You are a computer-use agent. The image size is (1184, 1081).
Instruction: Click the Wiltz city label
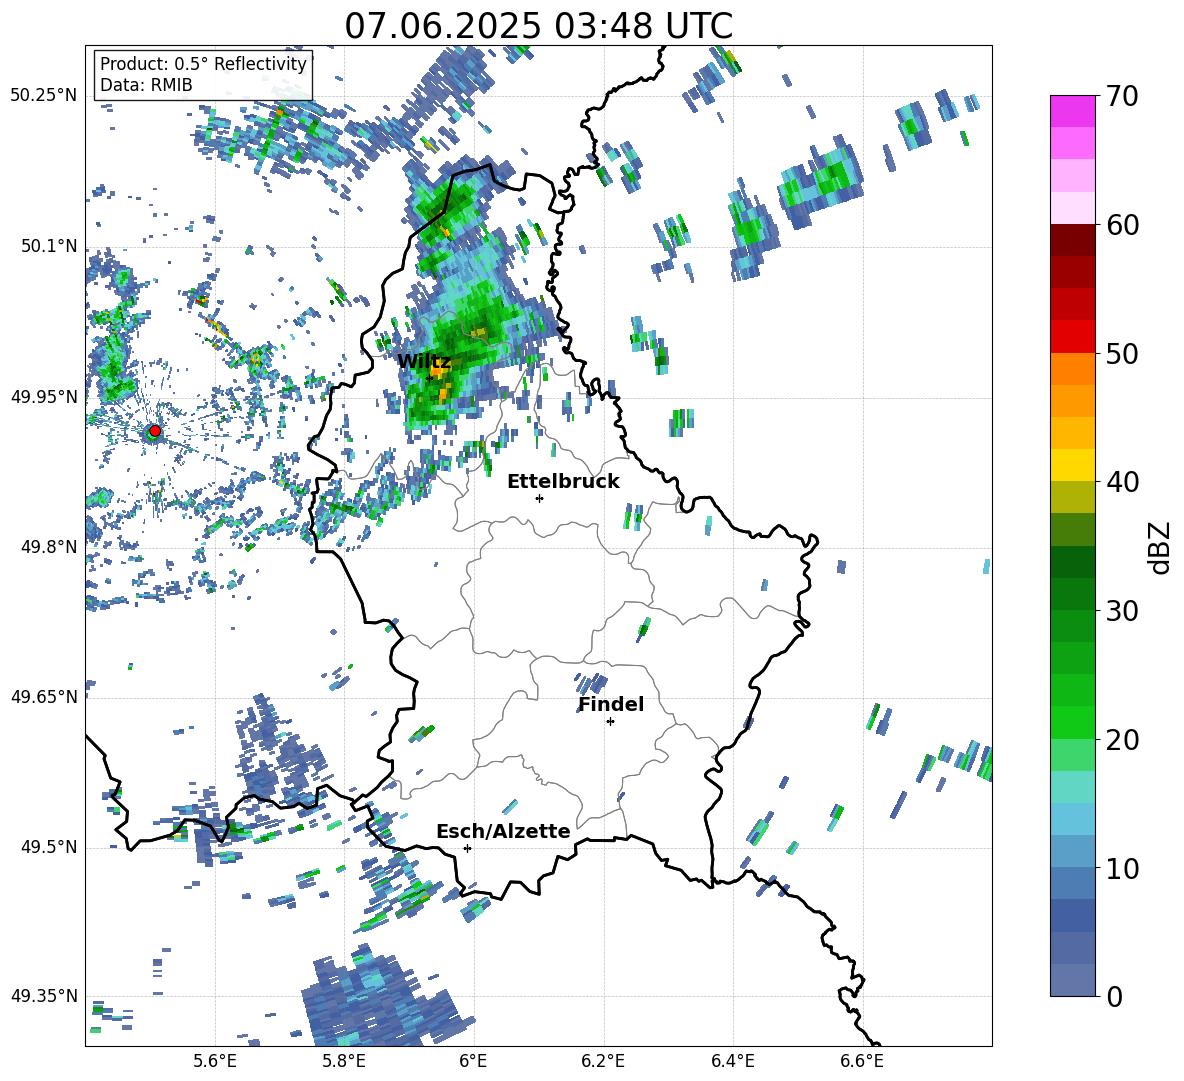(424, 362)
